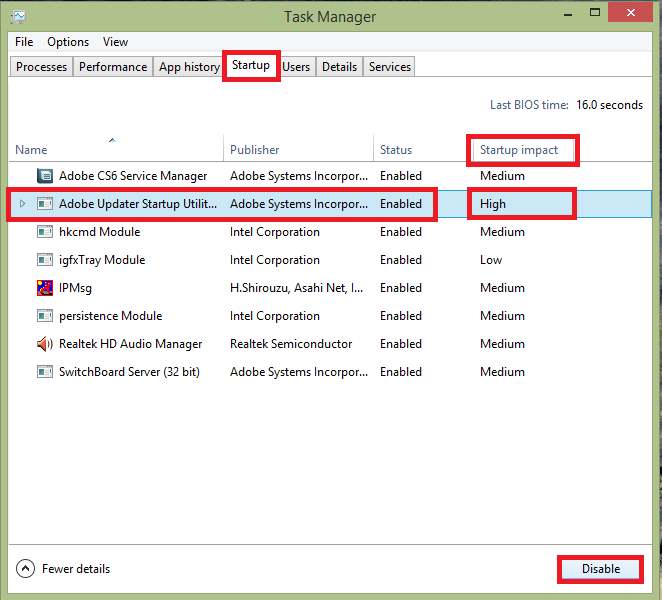
Task: Close the Task Manager window
Action: tap(628, 12)
